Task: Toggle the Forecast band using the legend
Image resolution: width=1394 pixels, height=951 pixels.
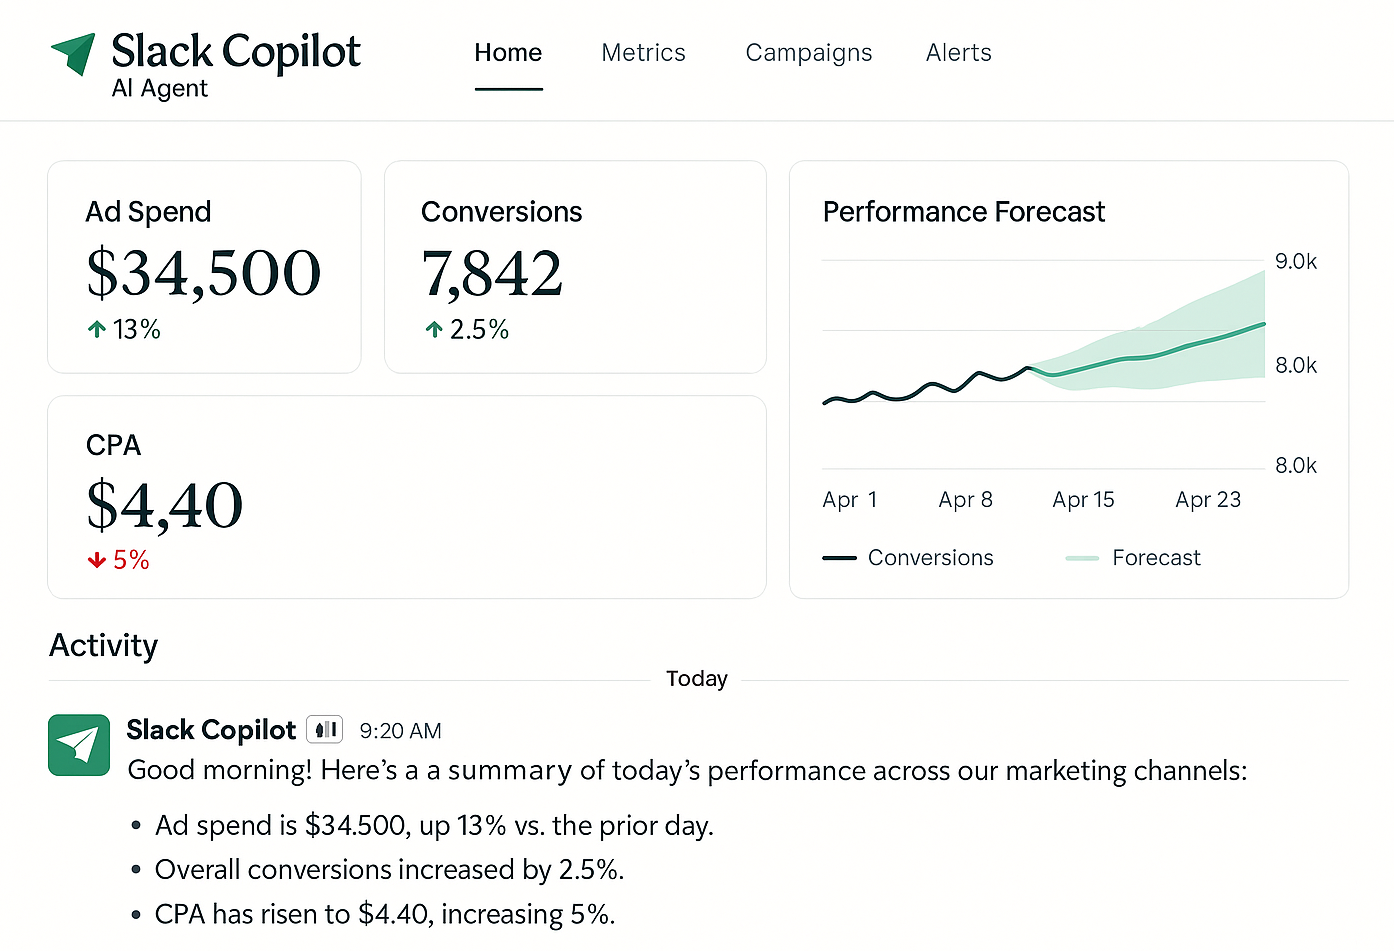Action: 1155,557
